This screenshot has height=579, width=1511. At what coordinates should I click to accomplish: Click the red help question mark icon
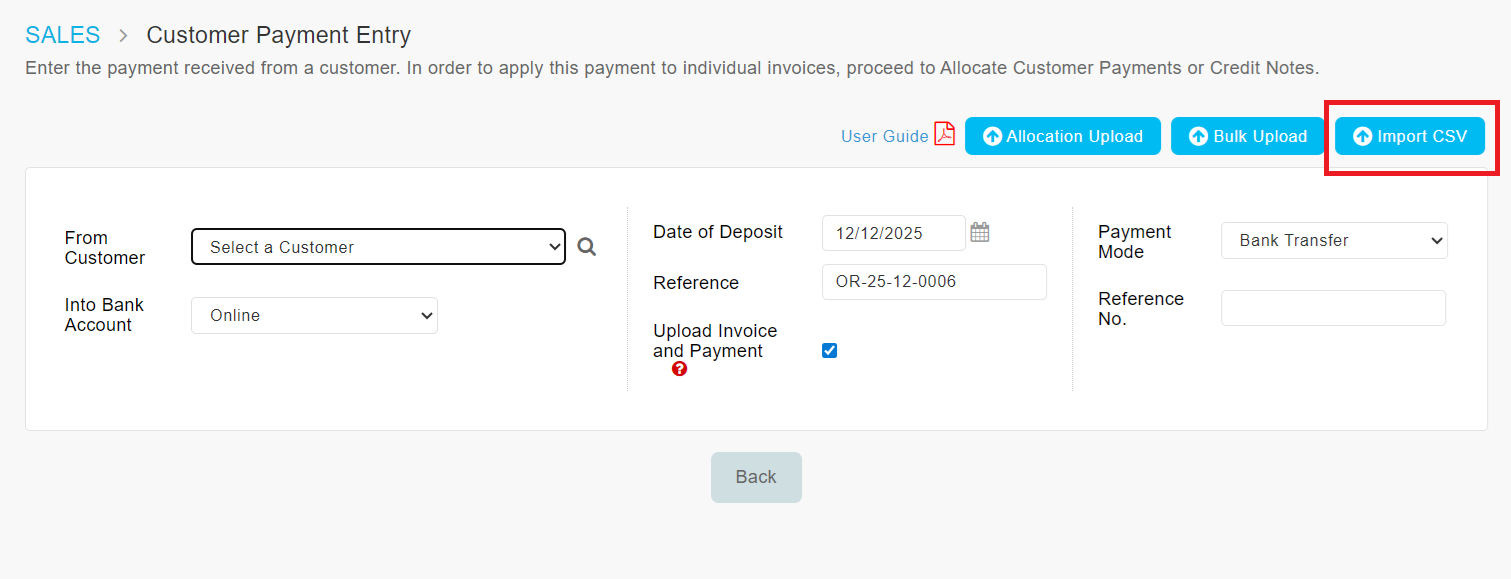tap(680, 369)
